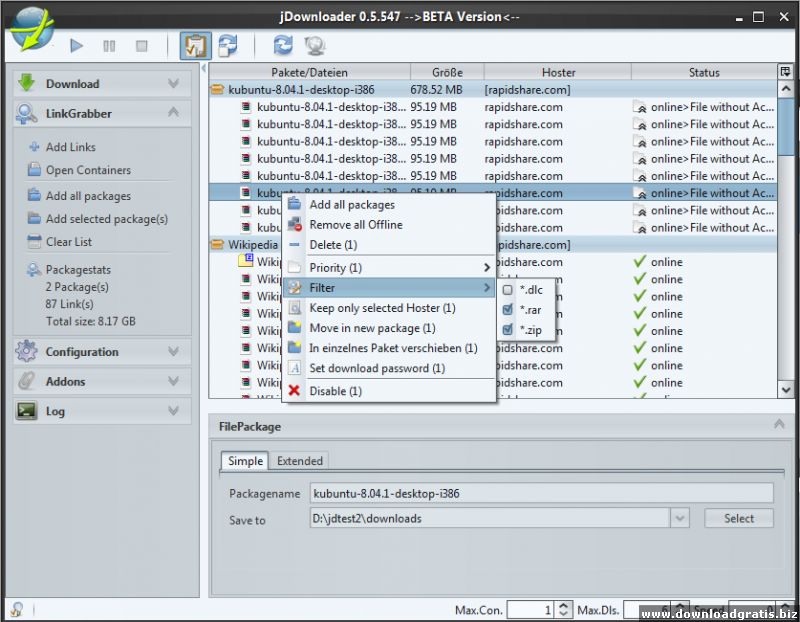Click the Select folder button

pos(738,518)
